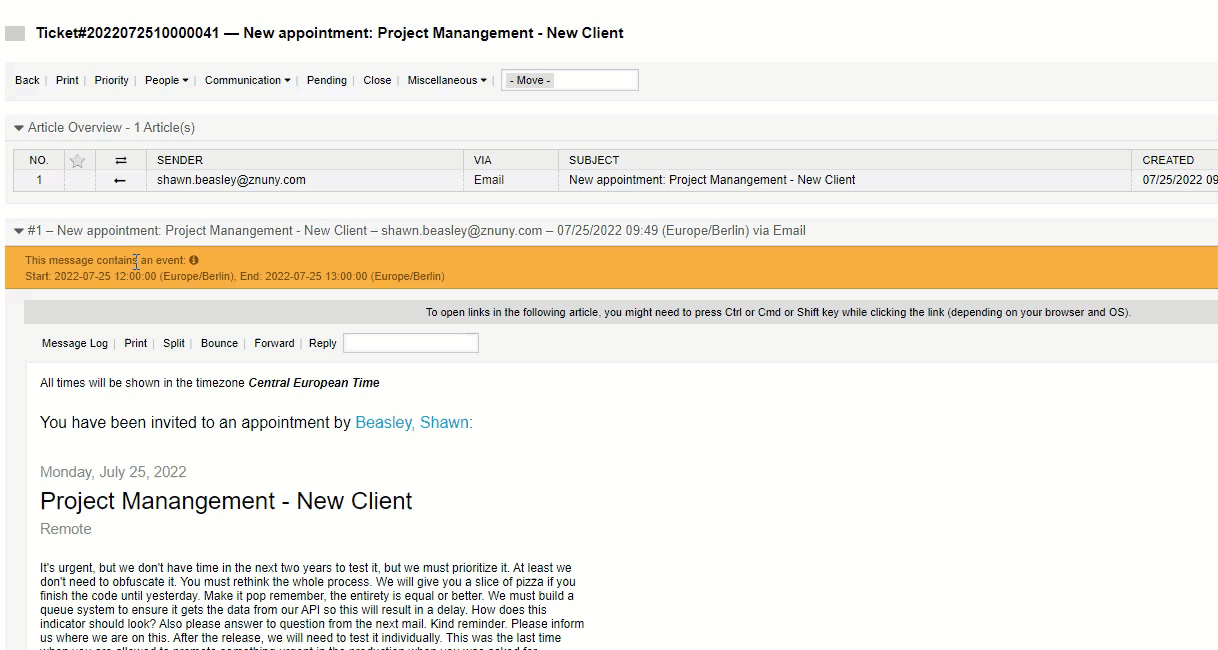Click the star icon in article table header
The height and width of the screenshot is (650, 1218).
click(78, 160)
